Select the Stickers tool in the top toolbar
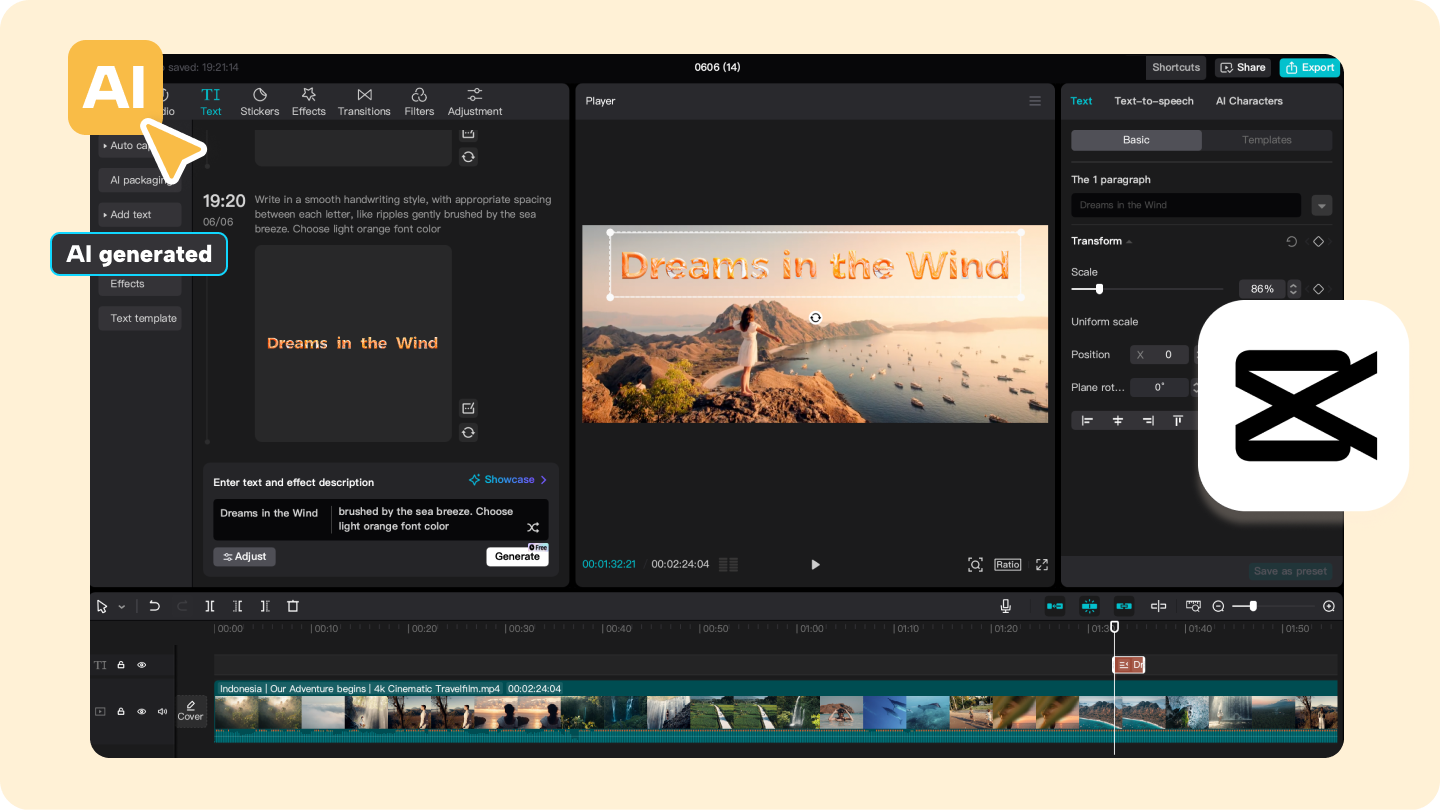This screenshot has height=810, width=1440. pyautogui.click(x=259, y=101)
